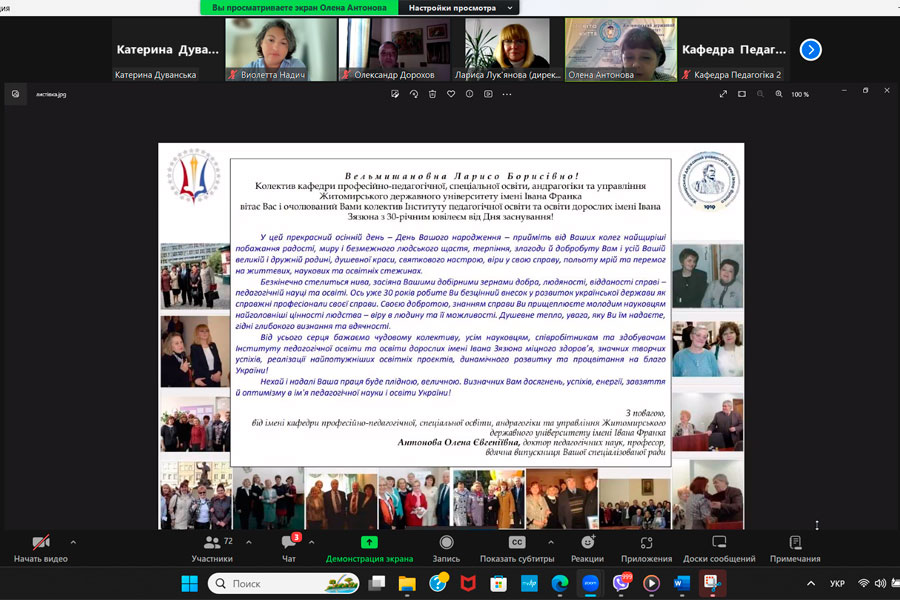
Task: Open volume control in system tray
Action: coord(880,583)
